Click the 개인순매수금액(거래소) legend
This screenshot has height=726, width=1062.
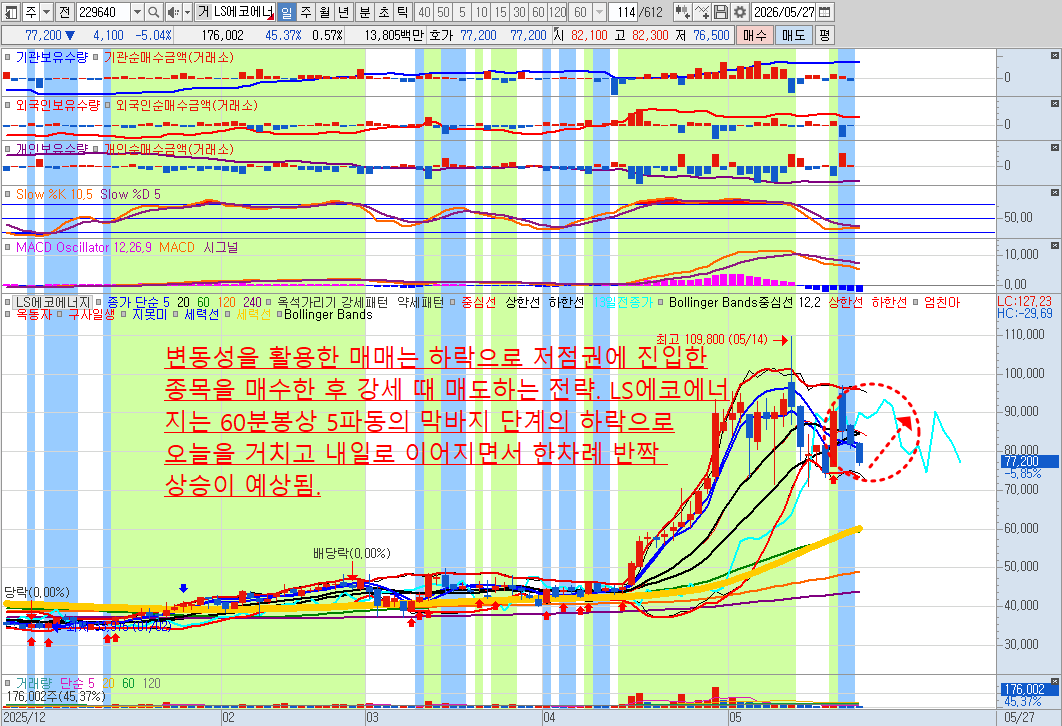click(168, 149)
